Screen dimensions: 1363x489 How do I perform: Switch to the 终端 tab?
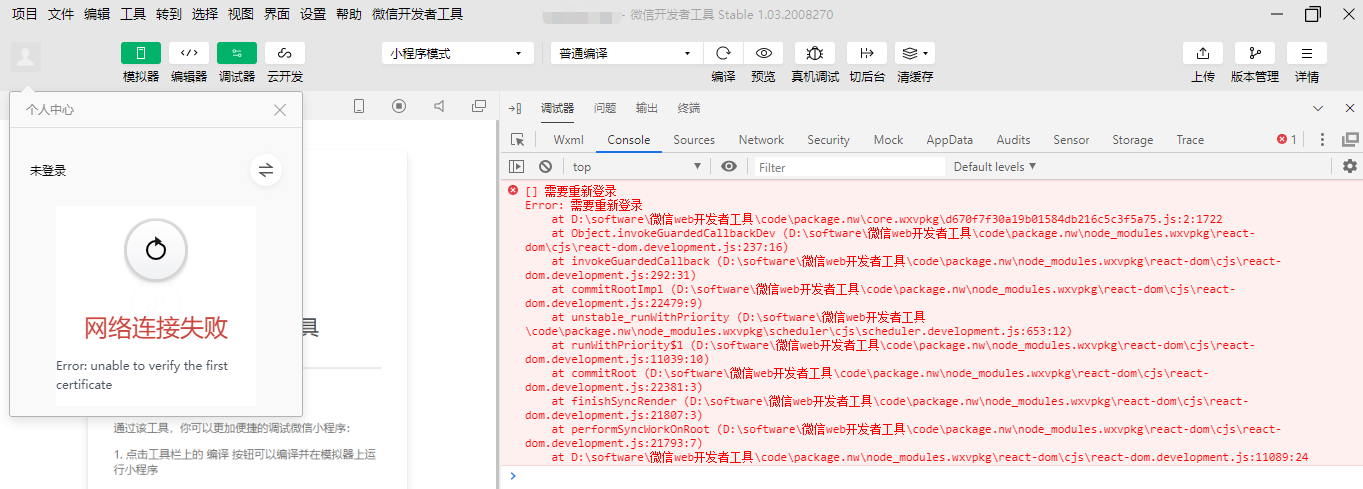click(x=689, y=108)
